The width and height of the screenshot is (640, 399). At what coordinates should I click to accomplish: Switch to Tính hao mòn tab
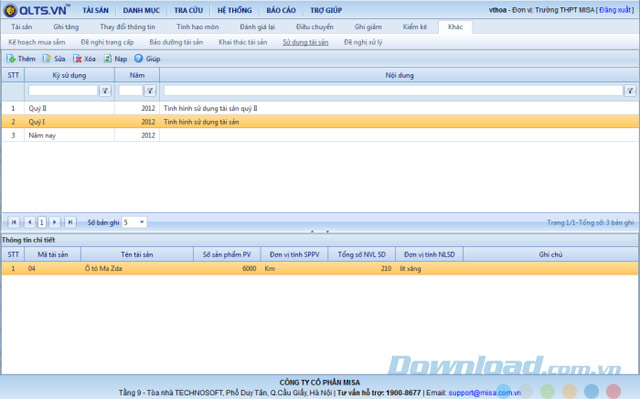(x=198, y=27)
